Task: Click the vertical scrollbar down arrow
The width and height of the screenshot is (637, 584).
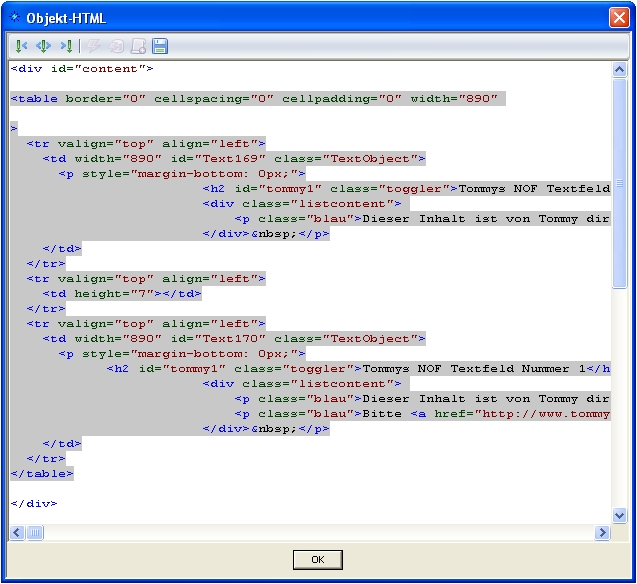Action: point(619,515)
